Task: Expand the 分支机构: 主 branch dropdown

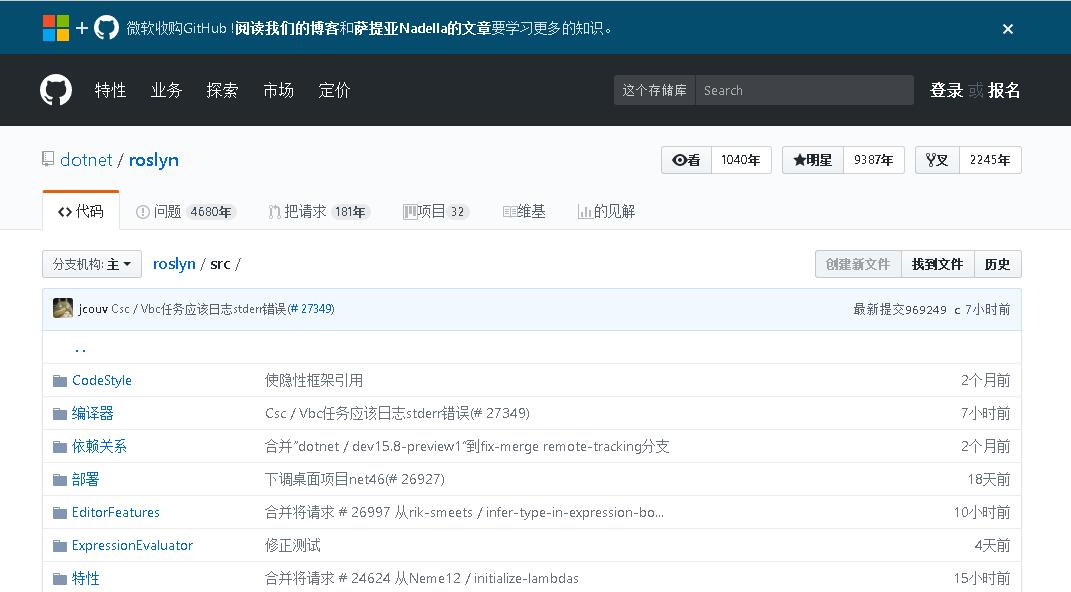Action: [x=92, y=264]
